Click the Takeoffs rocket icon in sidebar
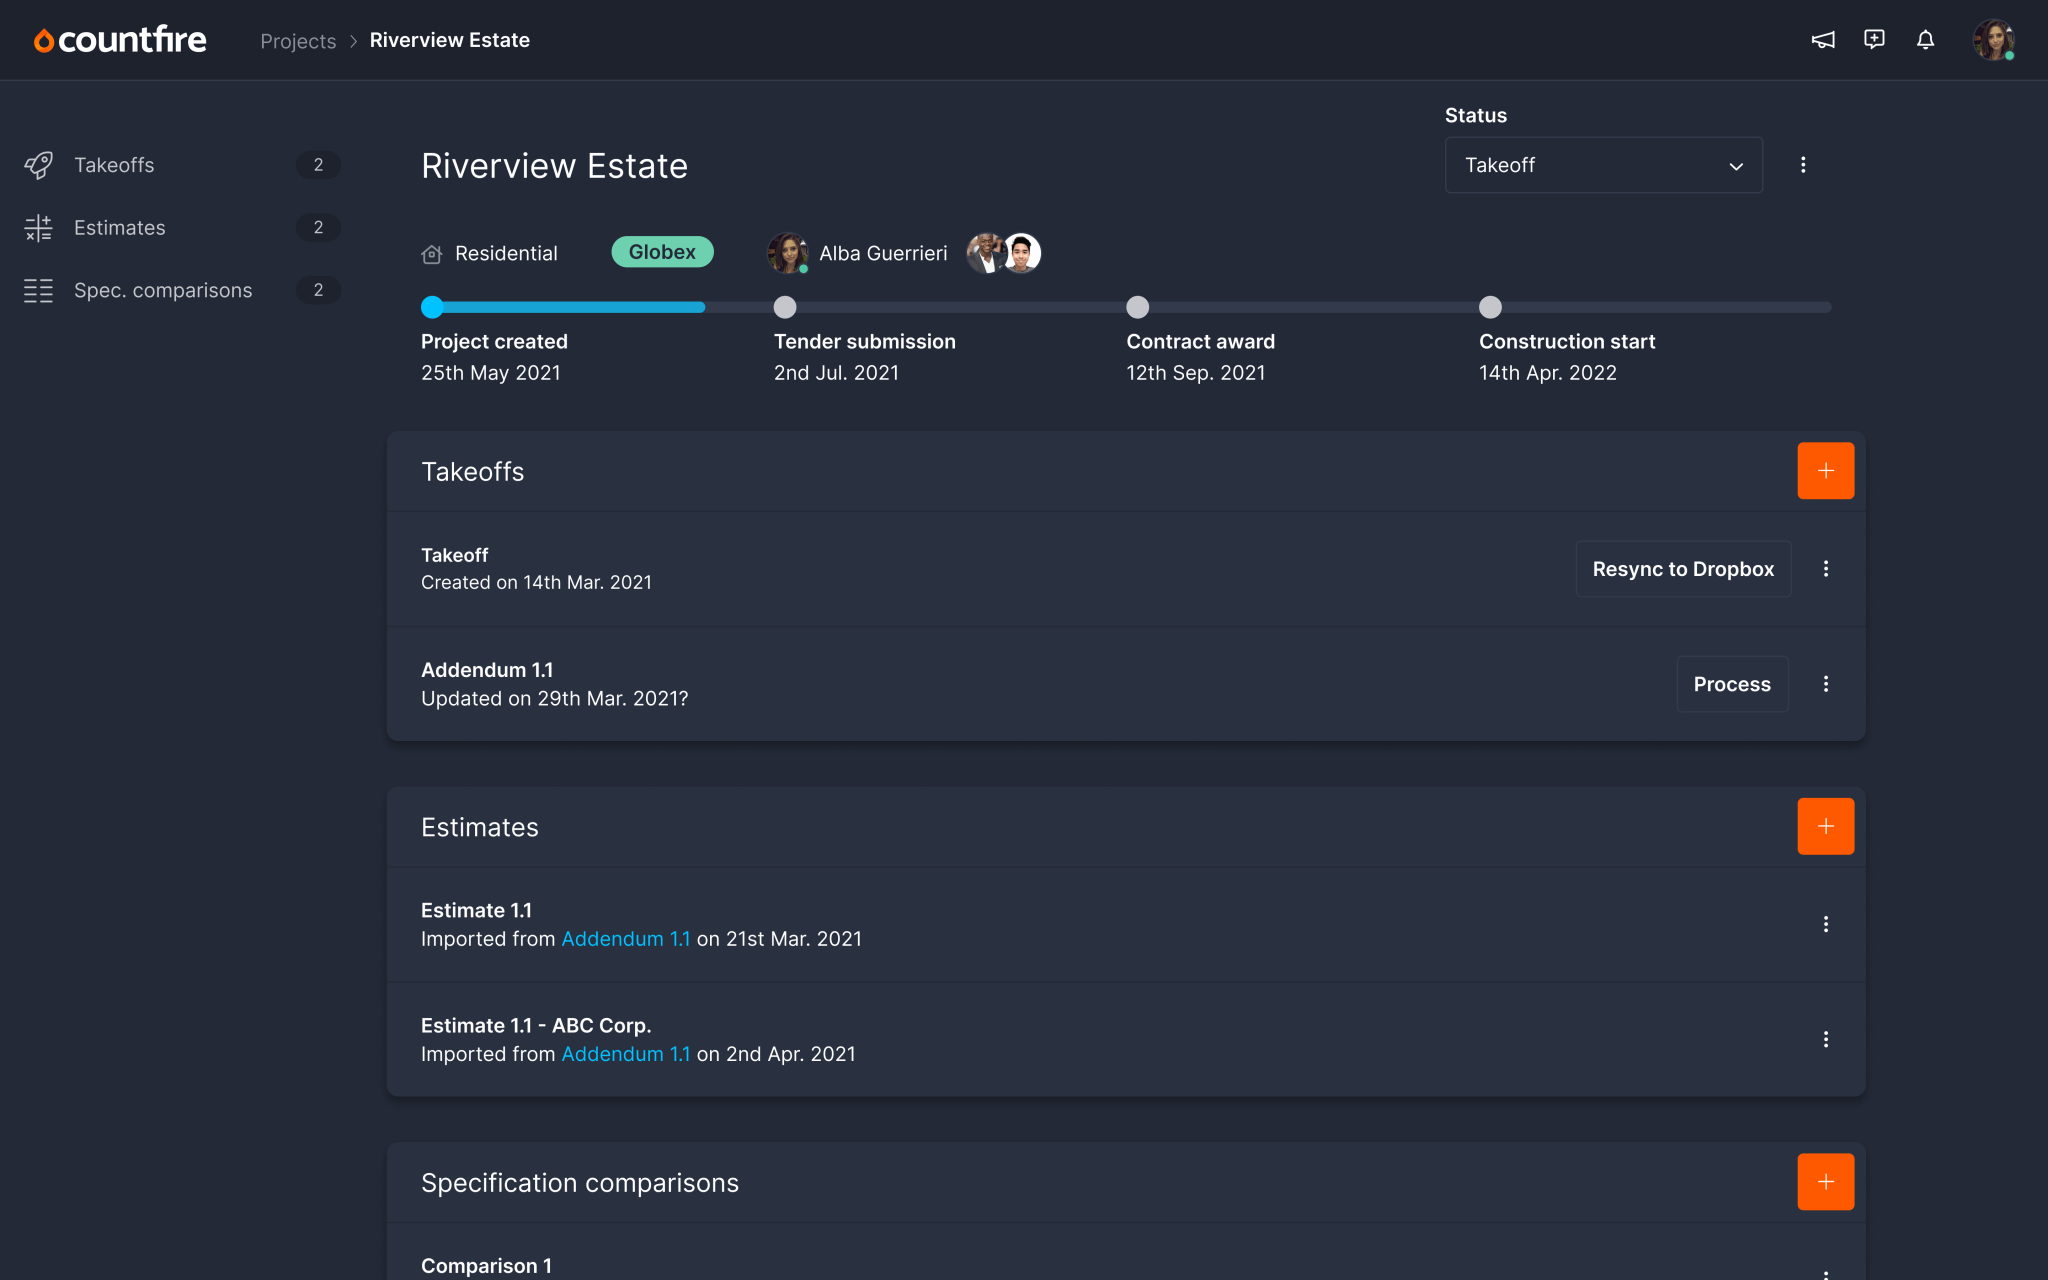2048x1280 pixels. (x=38, y=165)
